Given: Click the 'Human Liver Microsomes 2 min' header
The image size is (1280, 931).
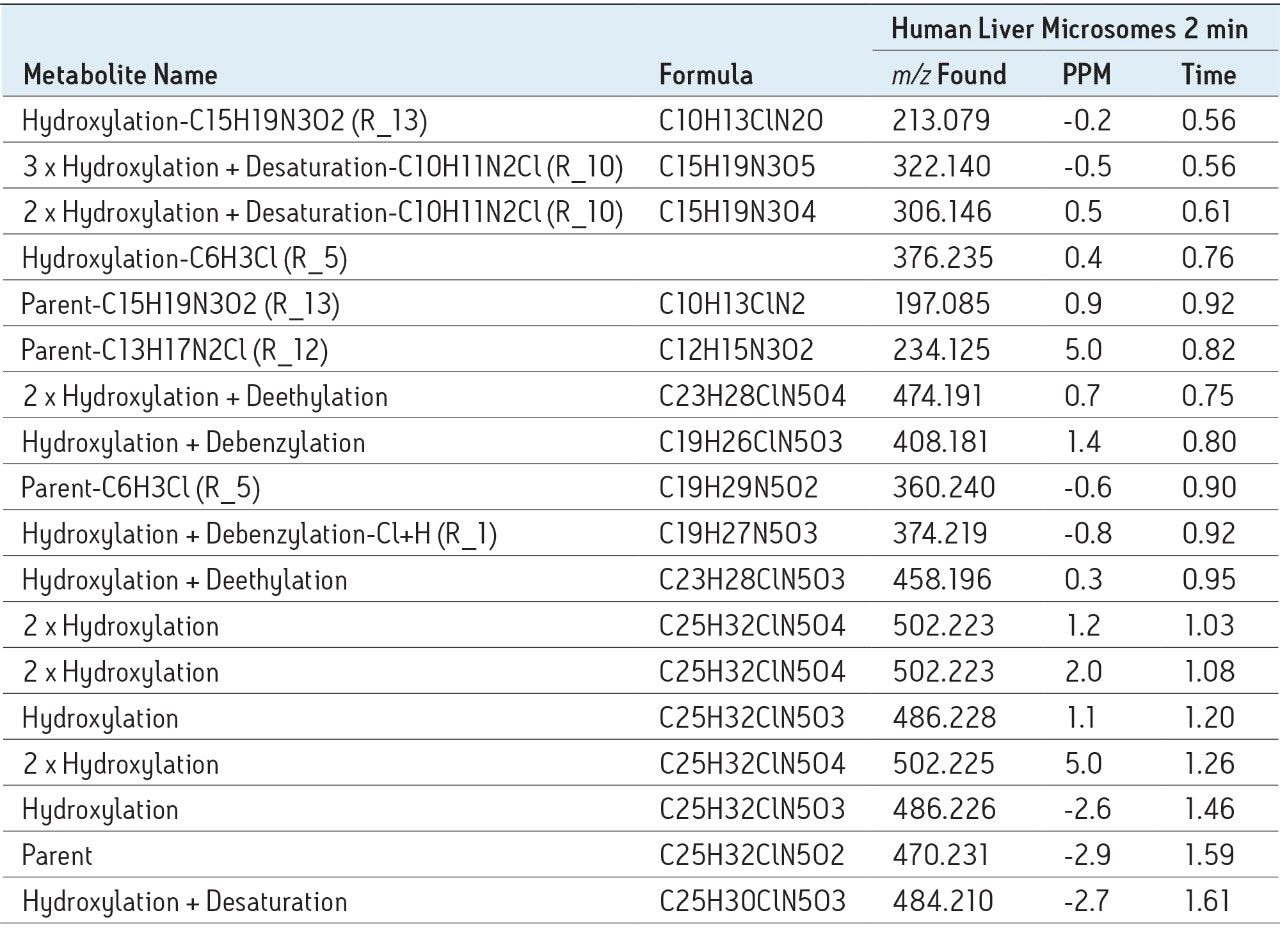Looking at the screenshot, I should (x=1069, y=30).
